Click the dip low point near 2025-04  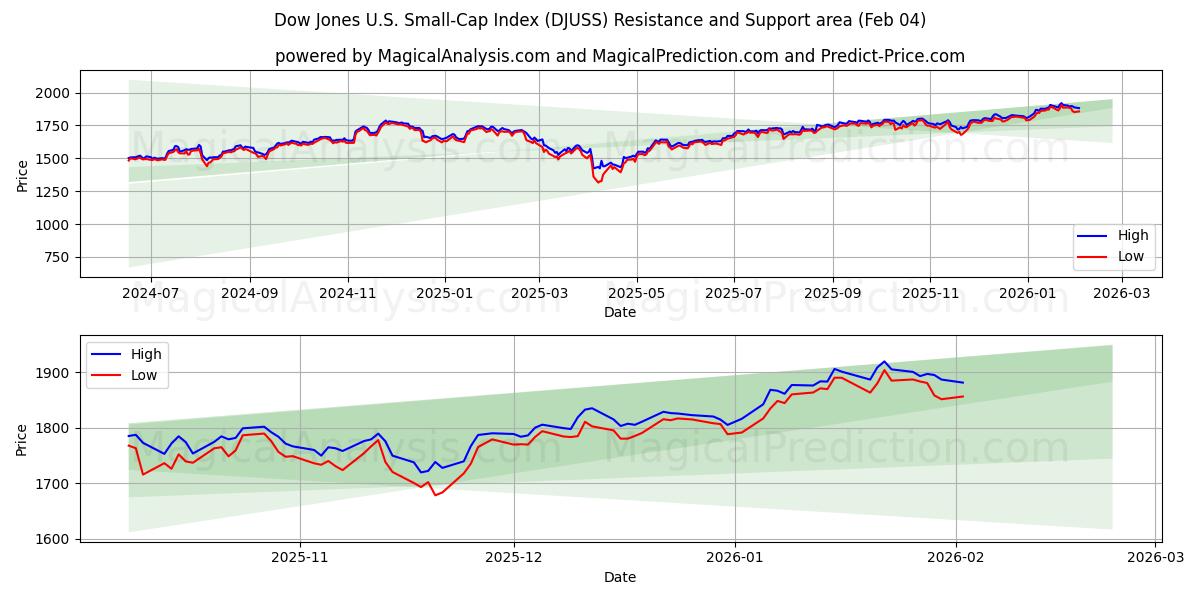[x=599, y=183]
